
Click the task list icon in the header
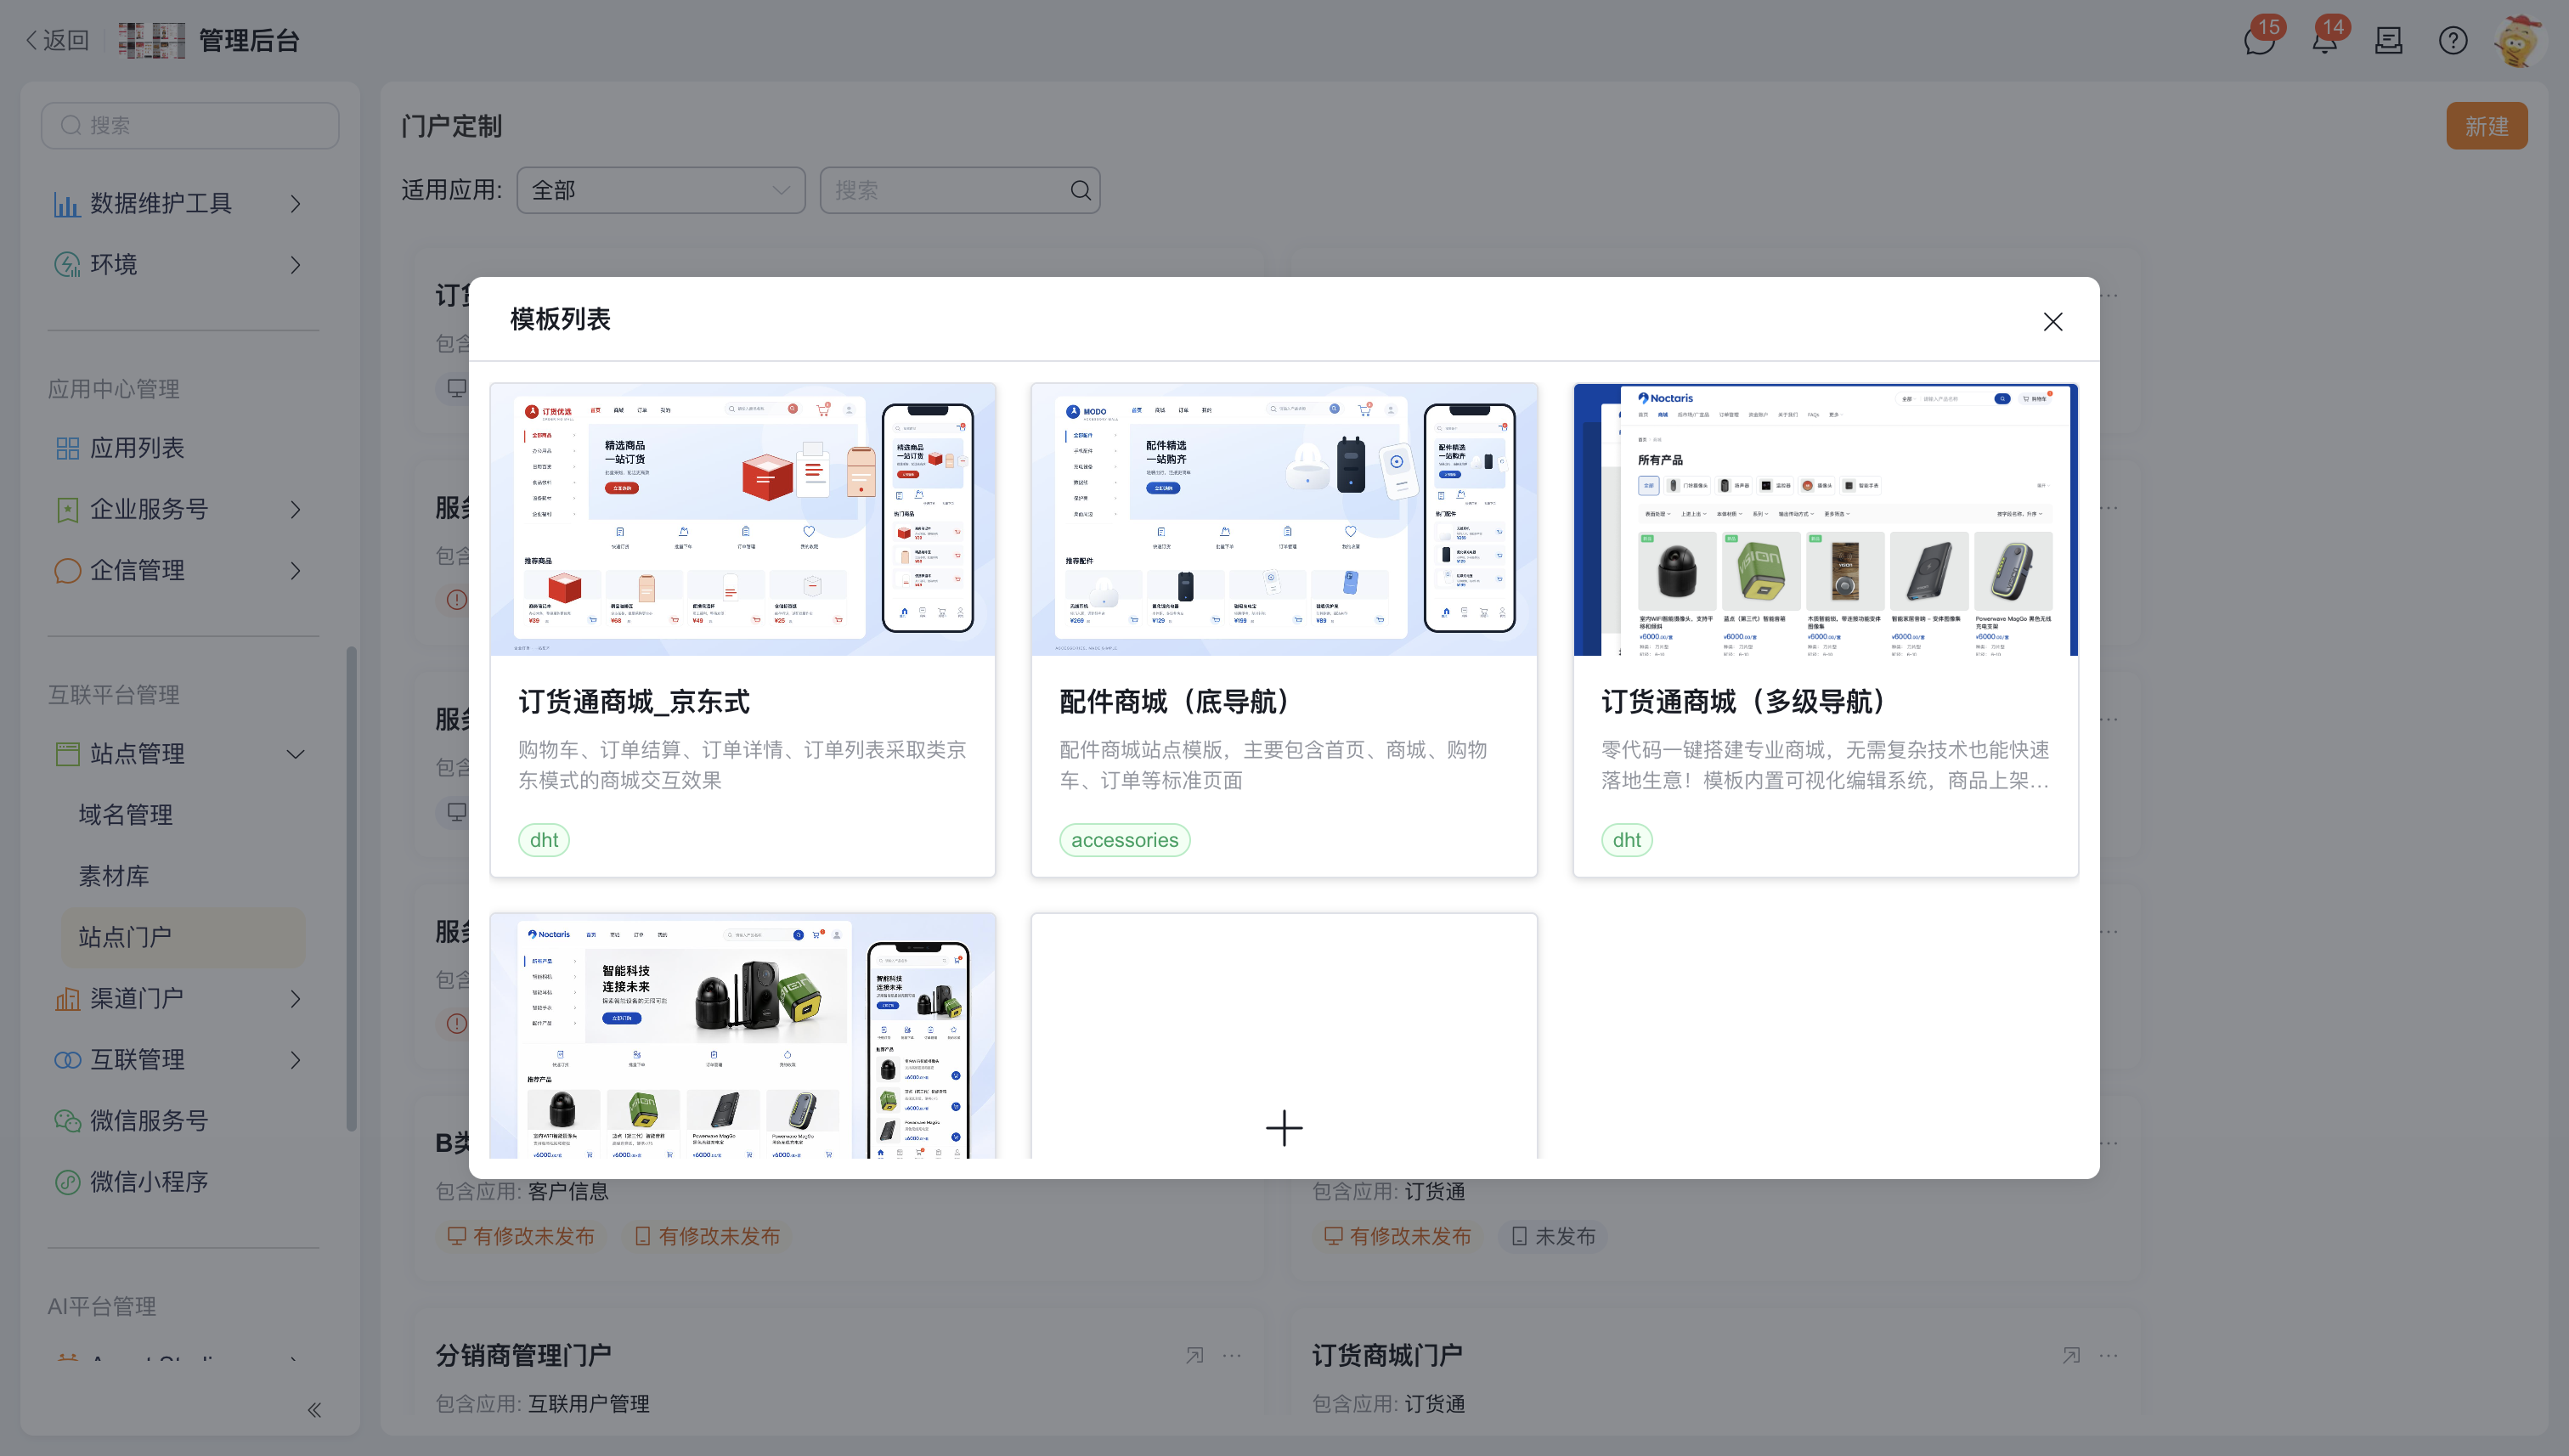2388,41
